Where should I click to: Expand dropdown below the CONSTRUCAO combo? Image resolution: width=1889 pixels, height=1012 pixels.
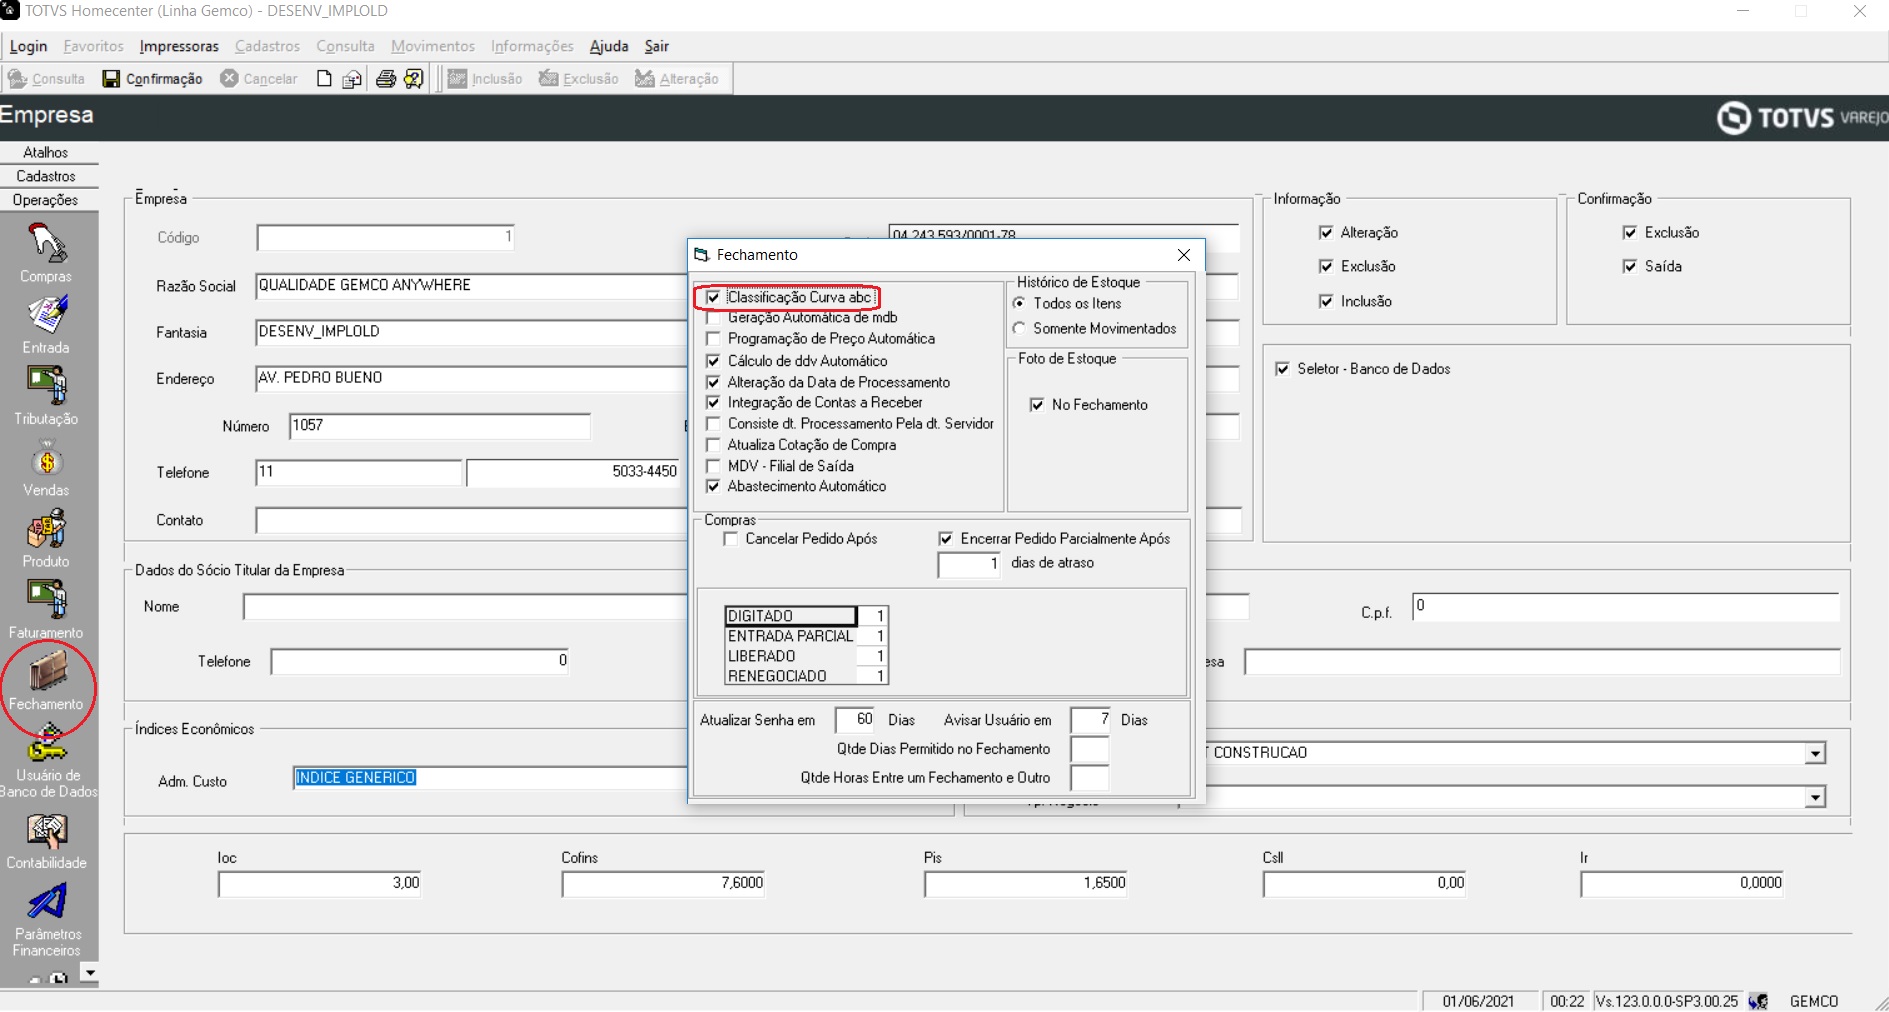tap(1815, 797)
